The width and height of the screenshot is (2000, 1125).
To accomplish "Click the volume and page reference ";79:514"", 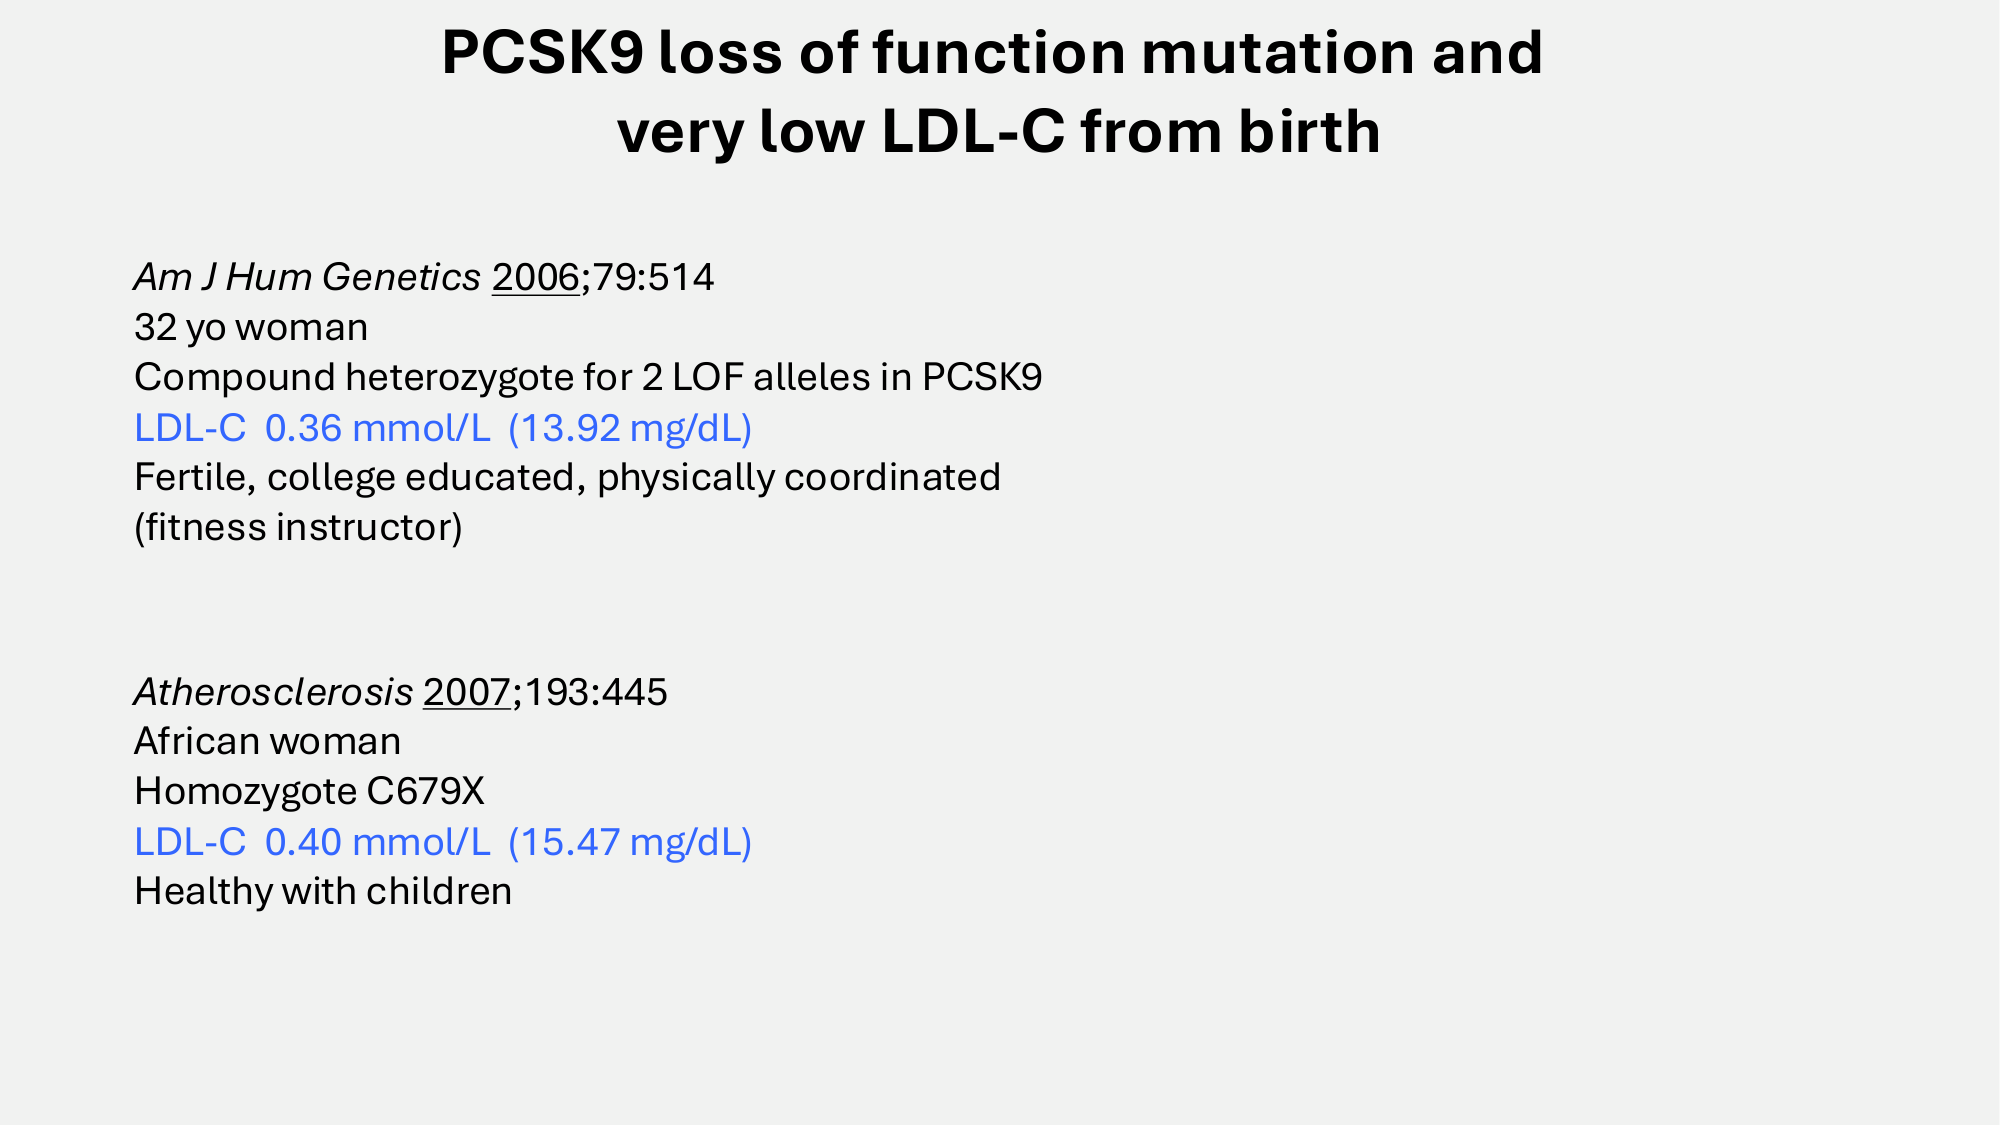I will click(648, 278).
